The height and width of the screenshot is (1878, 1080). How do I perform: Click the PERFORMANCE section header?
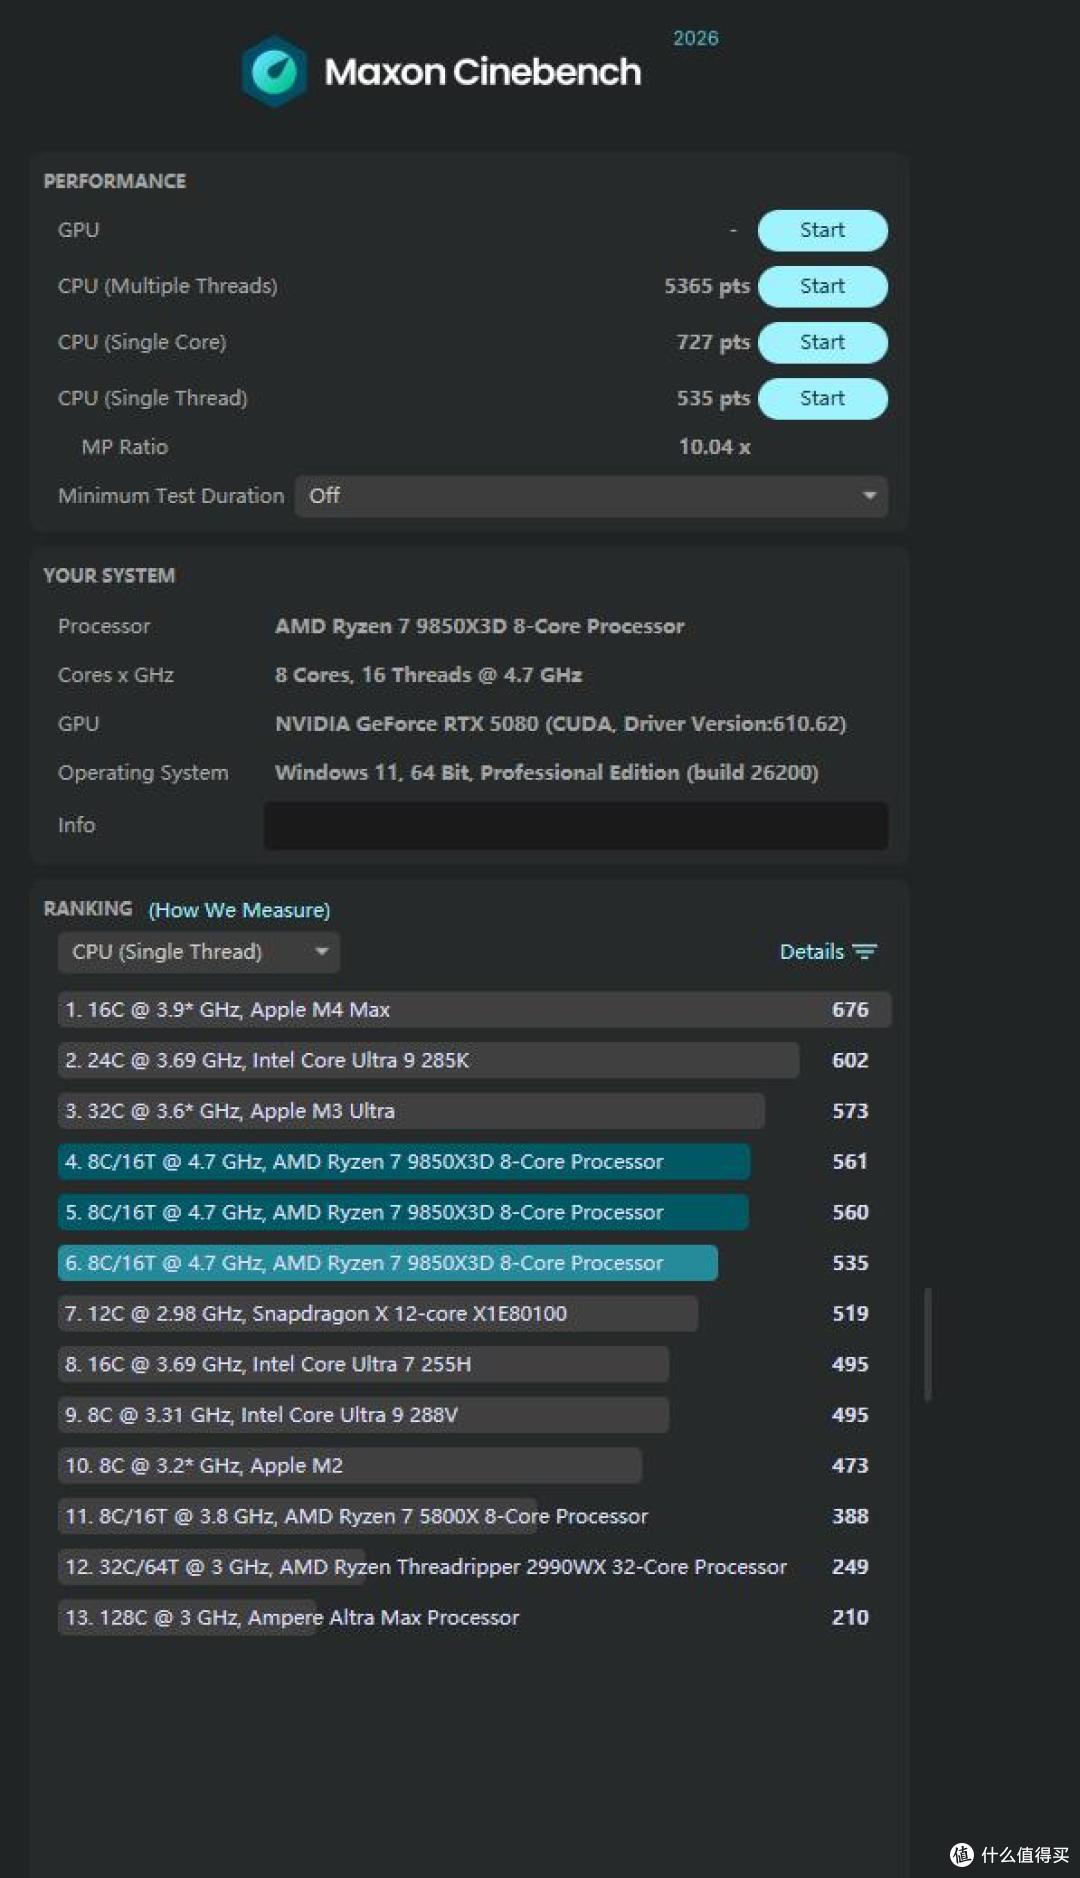pos(115,181)
